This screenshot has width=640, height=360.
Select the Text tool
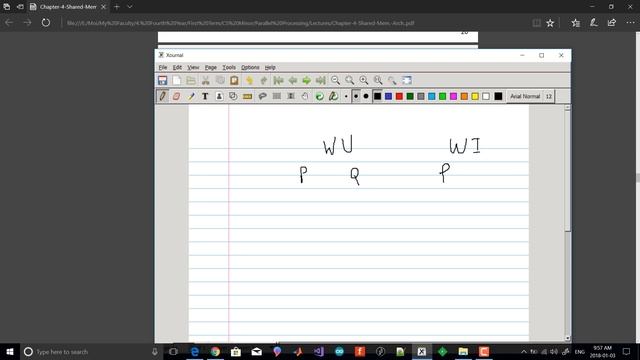[205, 96]
